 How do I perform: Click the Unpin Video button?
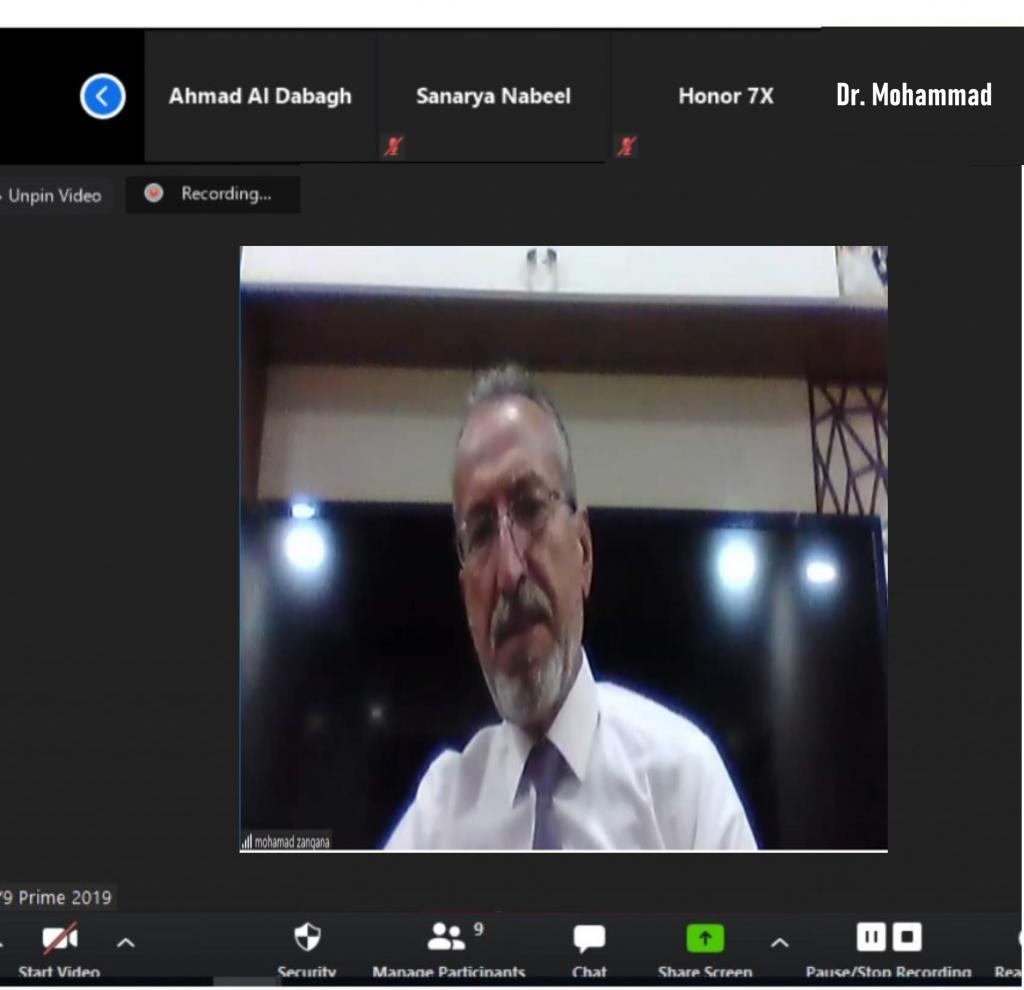tap(54, 196)
